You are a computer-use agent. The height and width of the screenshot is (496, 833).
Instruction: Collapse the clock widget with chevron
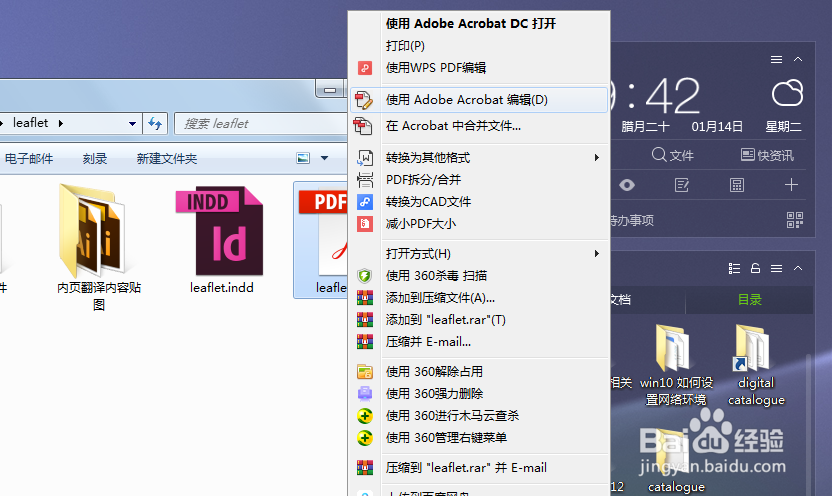tap(798, 59)
